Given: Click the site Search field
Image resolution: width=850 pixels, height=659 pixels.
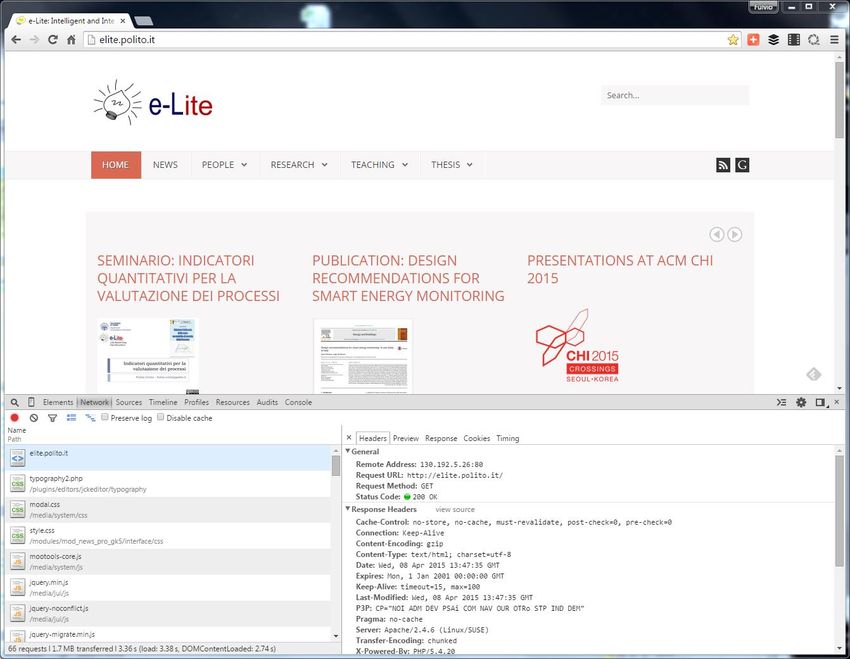Looking at the screenshot, I should point(675,95).
